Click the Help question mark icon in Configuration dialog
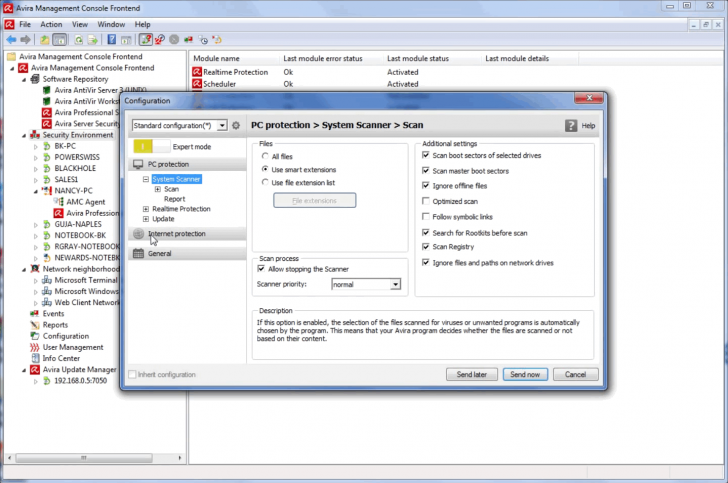This screenshot has width=728, height=483. (x=571, y=125)
